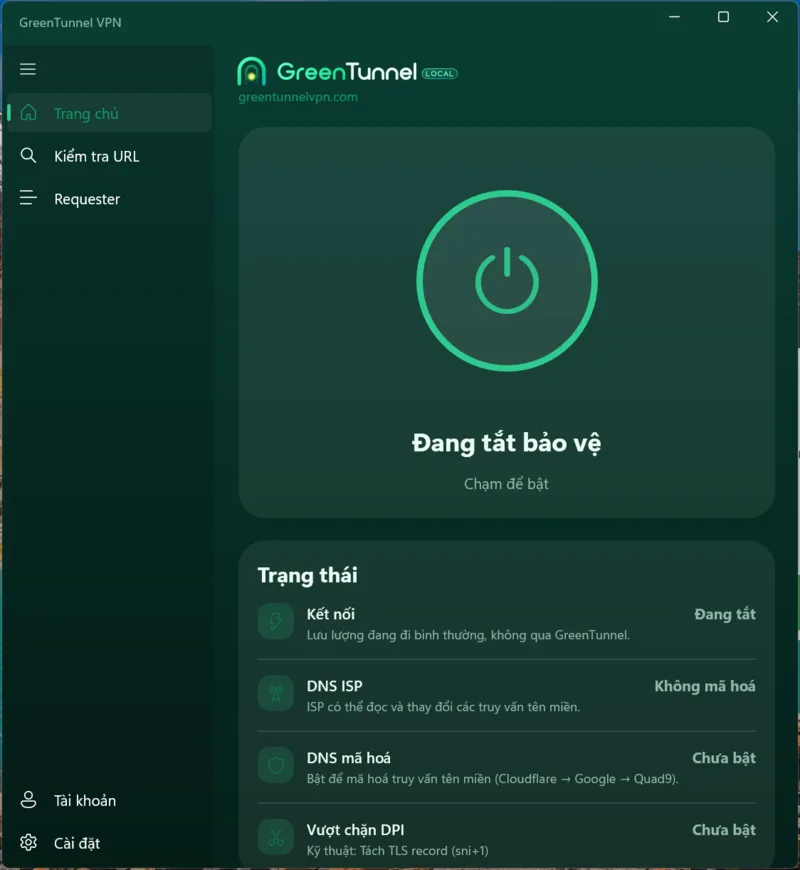Click the GreenTunnel tunnel logo icon
This screenshot has height=870, width=800.
tap(251, 71)
